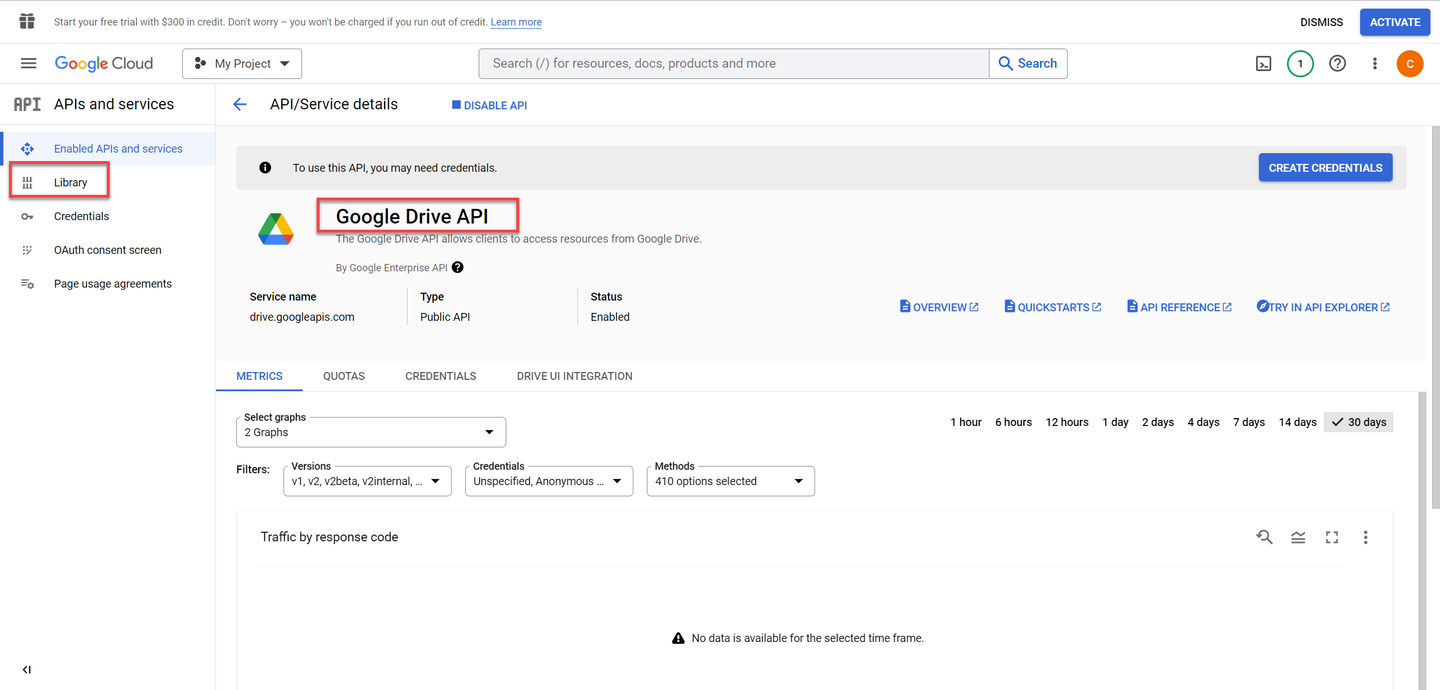Viewport: 1440px width, 690px height.
Task: Click the search magnifier reset zoom chart icon
Action: tap(1265, 537)
